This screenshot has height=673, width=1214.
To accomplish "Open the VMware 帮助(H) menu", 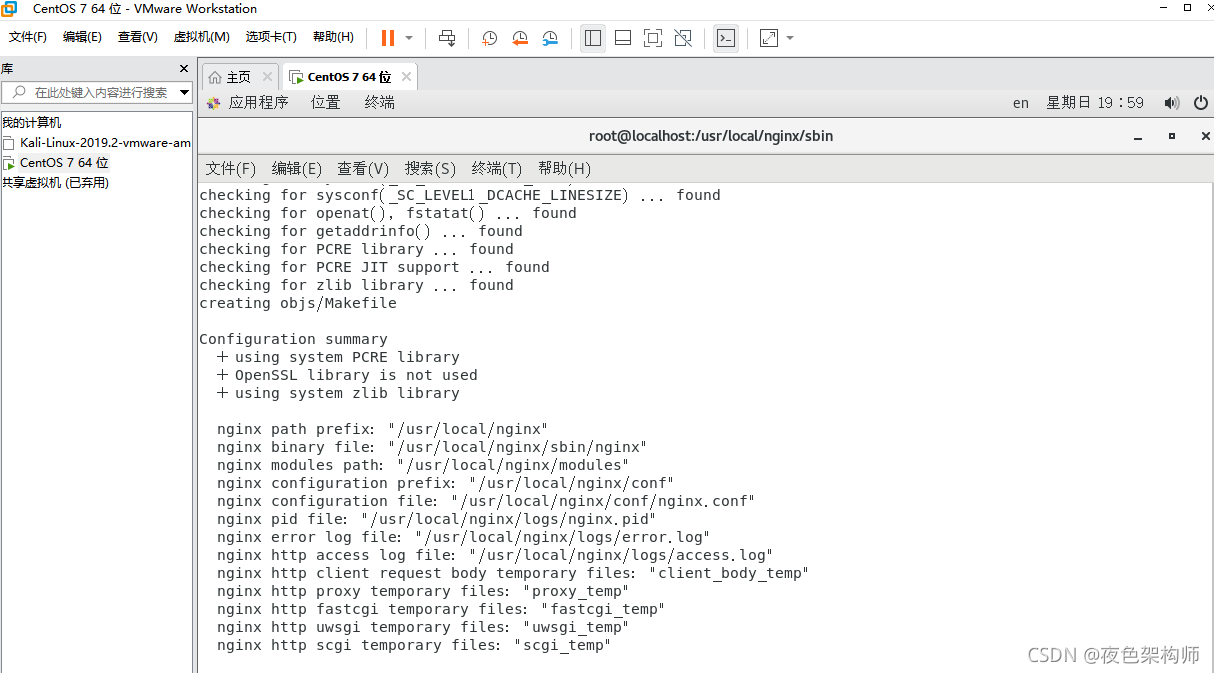I will pyautogui.click(x=333, y=37).
